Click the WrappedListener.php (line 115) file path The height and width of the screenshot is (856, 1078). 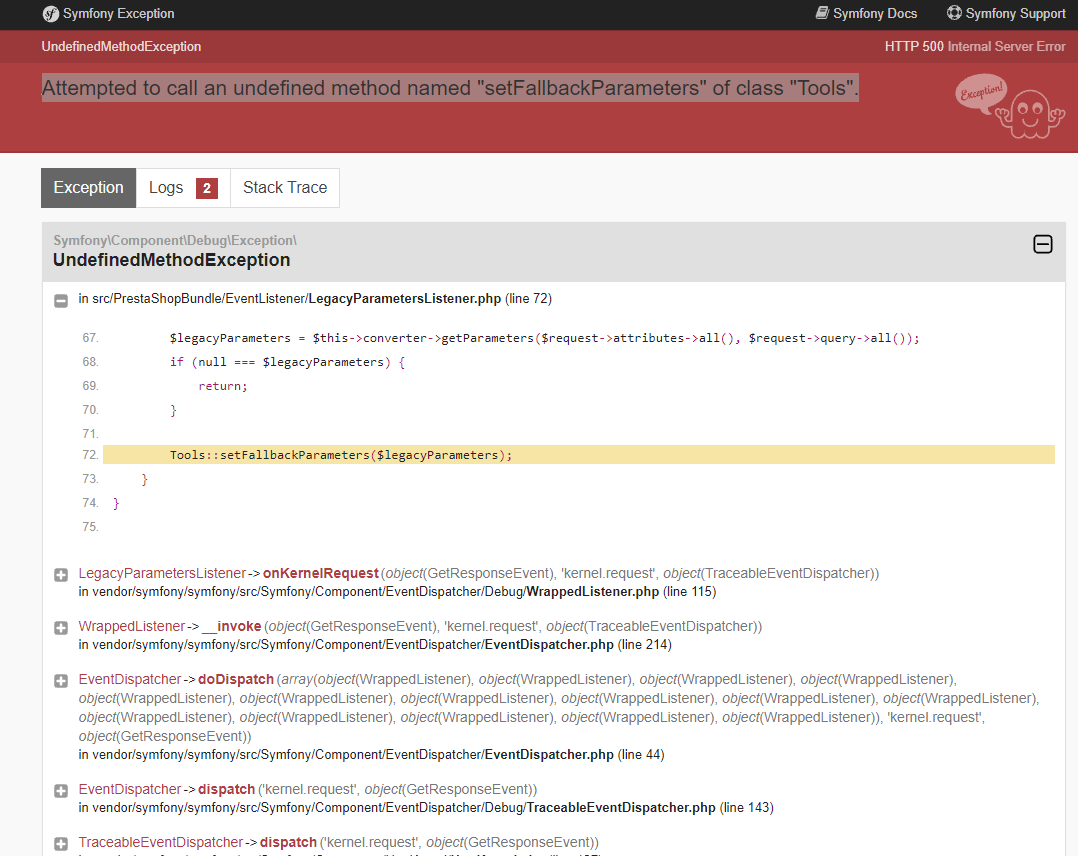coord(397,591)
